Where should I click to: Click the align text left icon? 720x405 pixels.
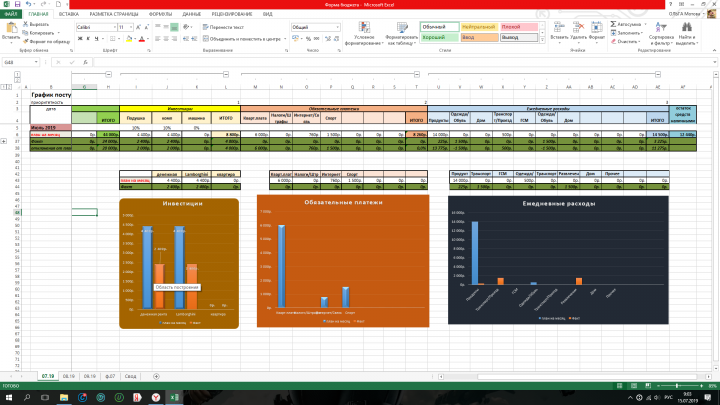[x=158, y=39]
